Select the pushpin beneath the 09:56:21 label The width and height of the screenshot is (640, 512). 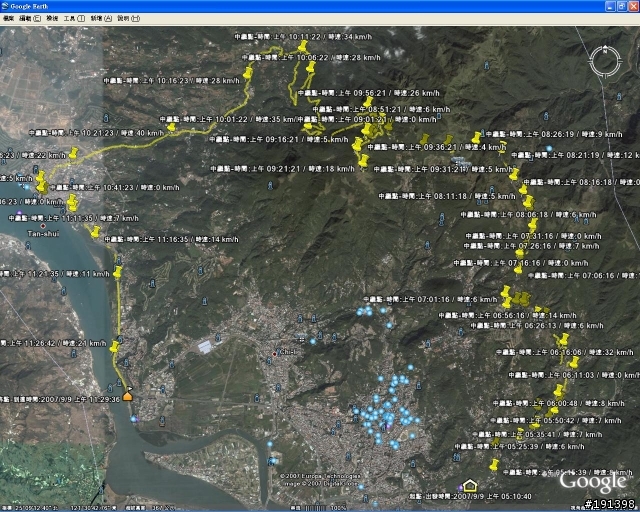[x=368, y=102]
